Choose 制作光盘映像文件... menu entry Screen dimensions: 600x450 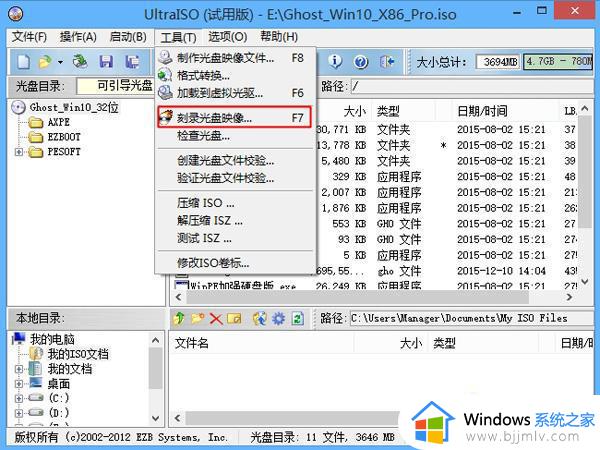click(235, 58)
